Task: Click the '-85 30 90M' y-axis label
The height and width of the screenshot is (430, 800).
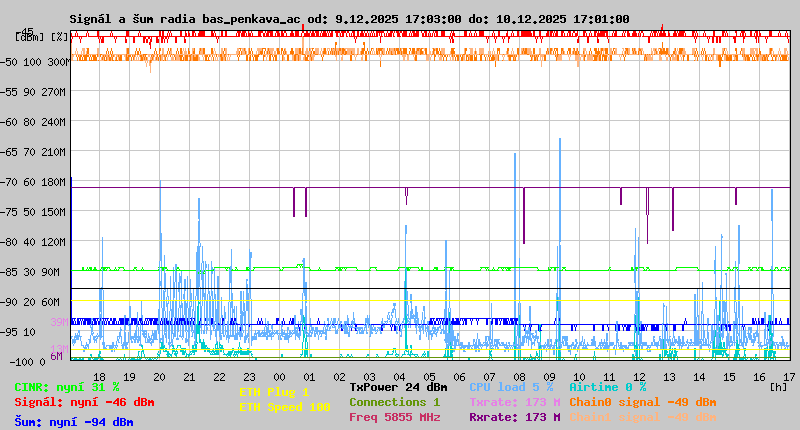Action: (30, 272)
